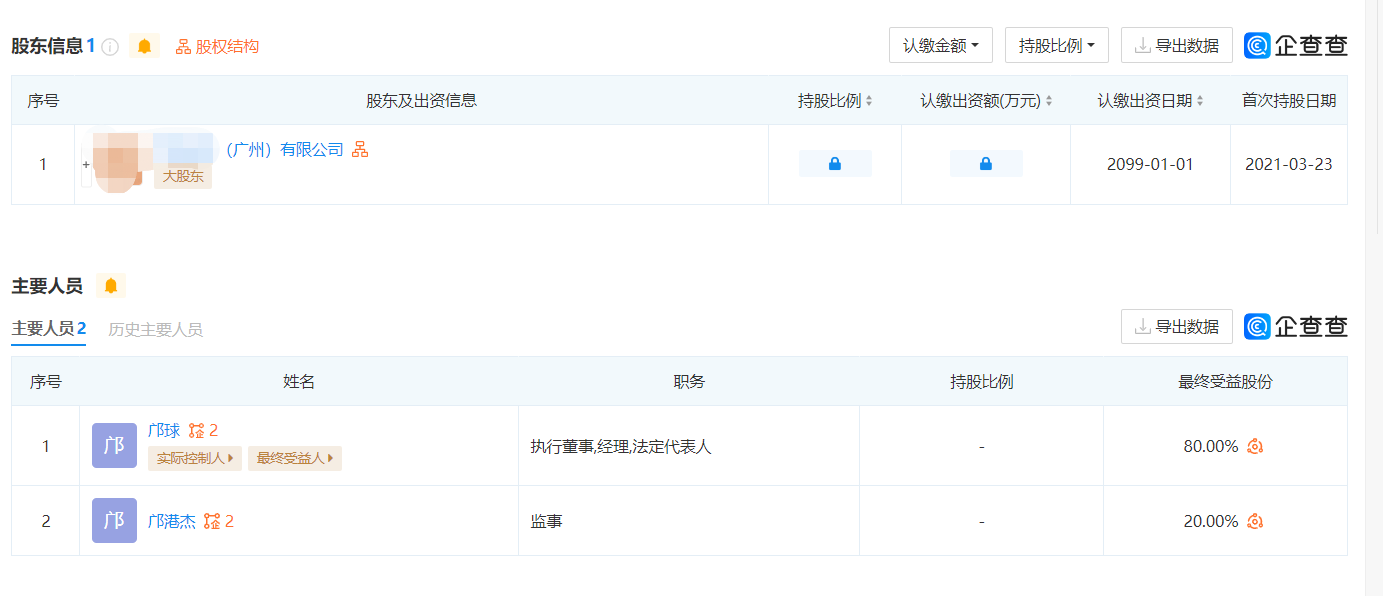The image size is (1383, 596).
Task: Open the 认缴金额 dropdown
Action: coord(940,45)
